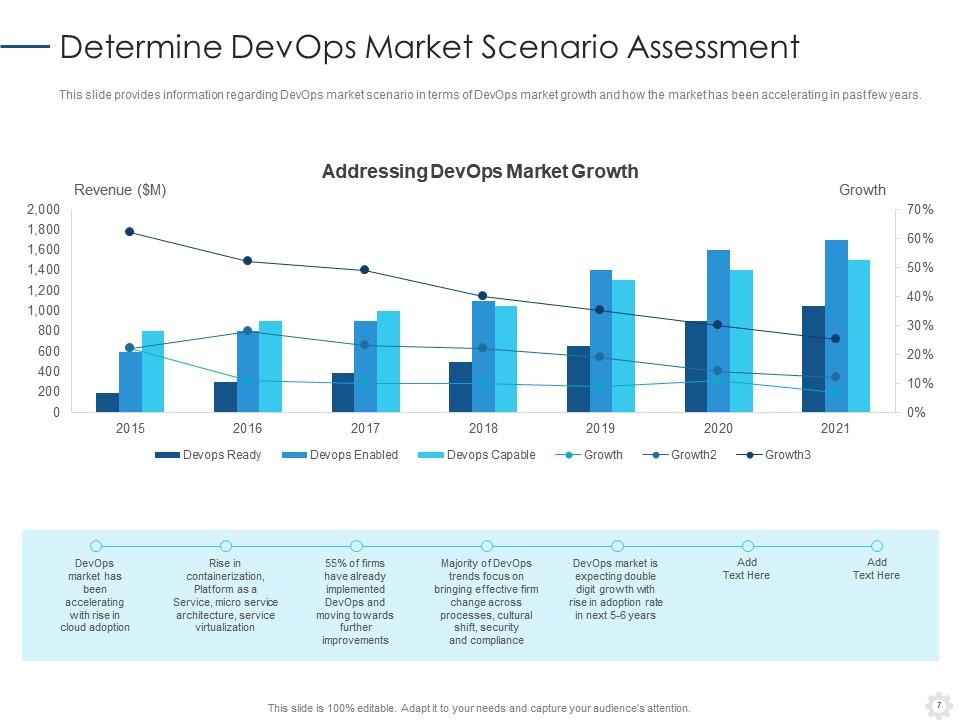
Task: Click the Growth legend line marker
Action: (x=568, y=455)
